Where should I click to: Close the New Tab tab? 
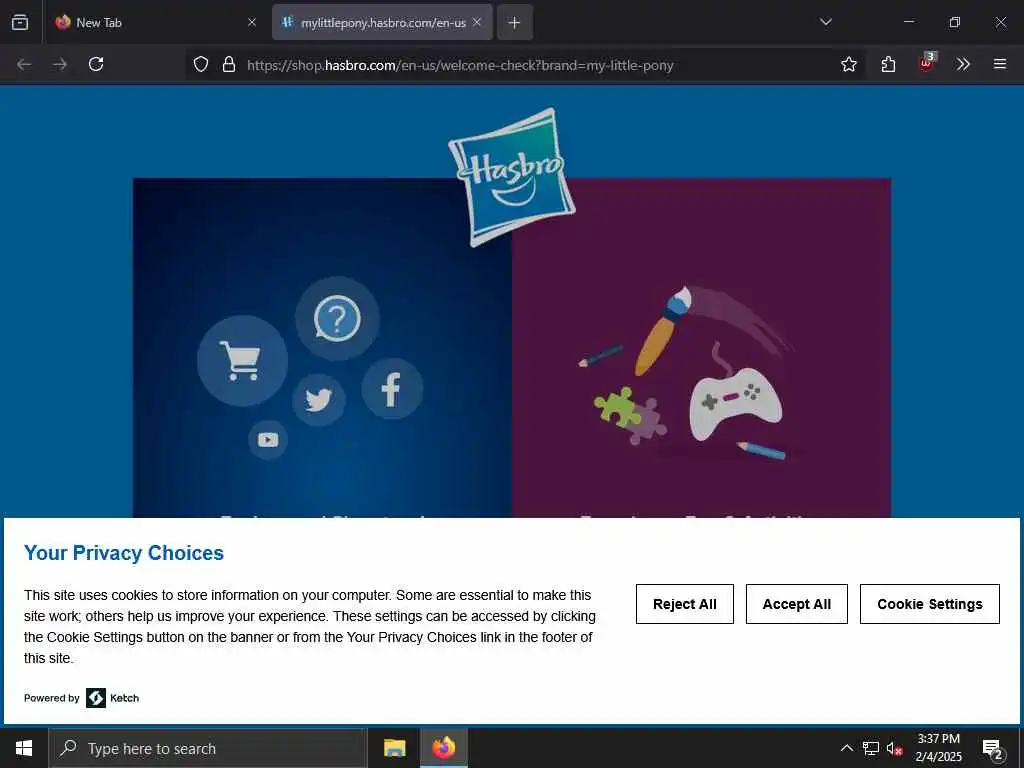click(252, 22)
